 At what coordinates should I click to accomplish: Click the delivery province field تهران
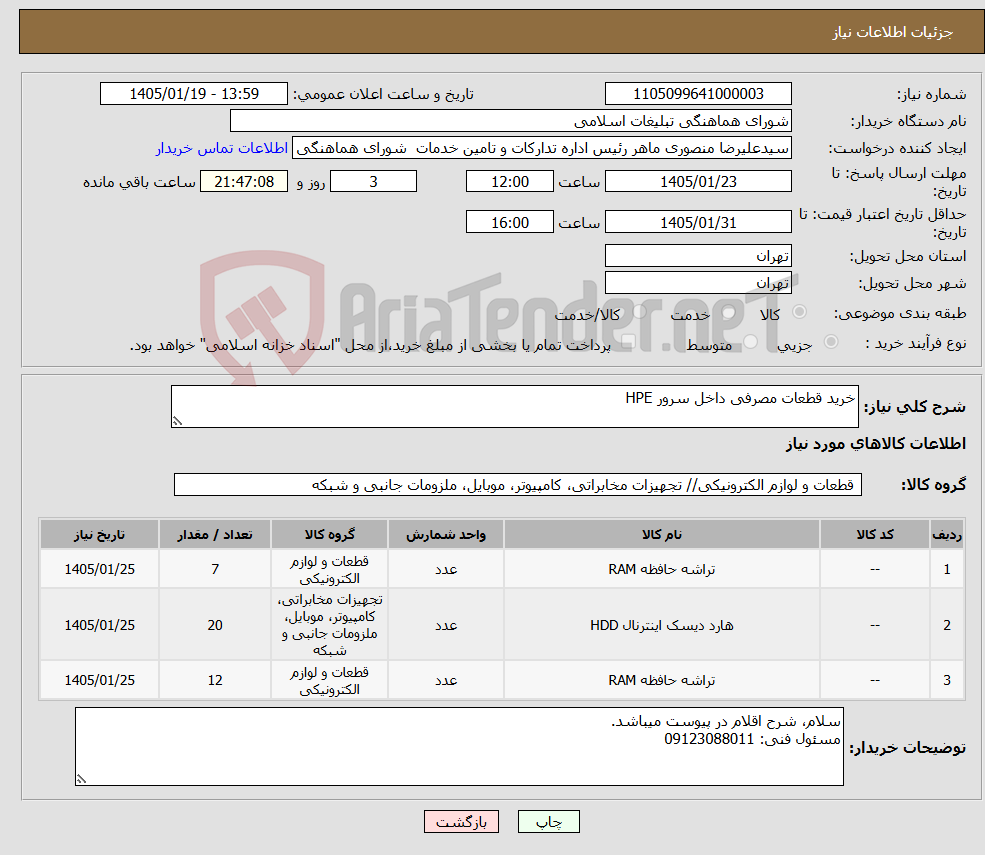pos(698,256)
